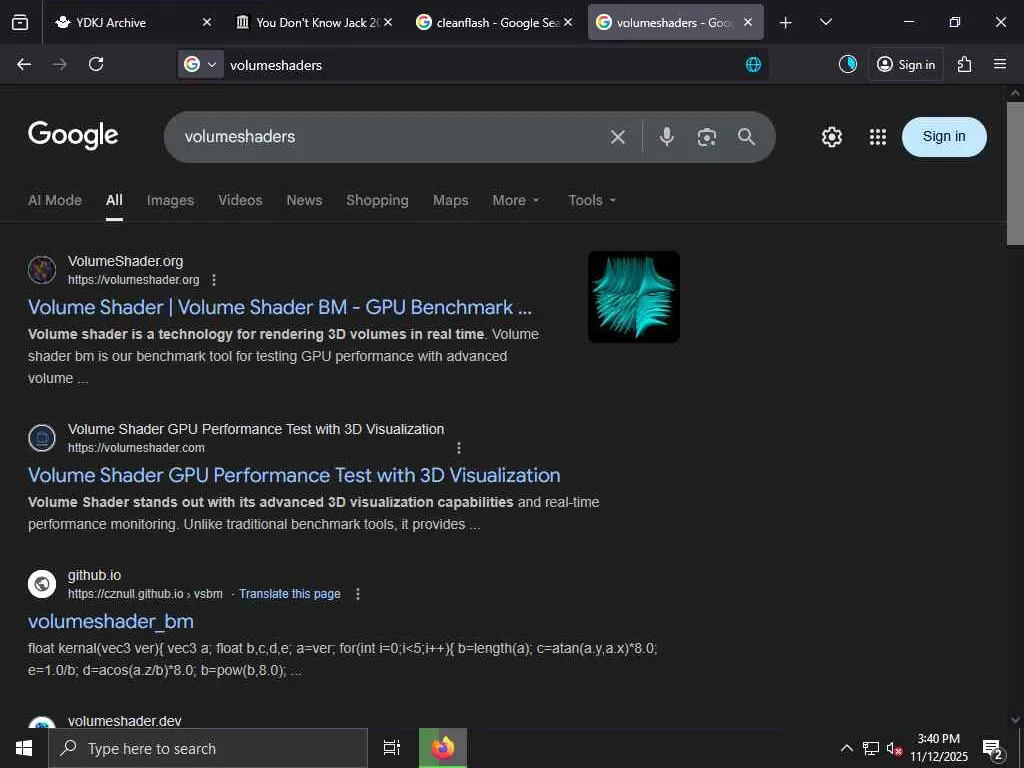Open more options for the VolumeShader.org result

pyautogui.click(x=214, y=280)
